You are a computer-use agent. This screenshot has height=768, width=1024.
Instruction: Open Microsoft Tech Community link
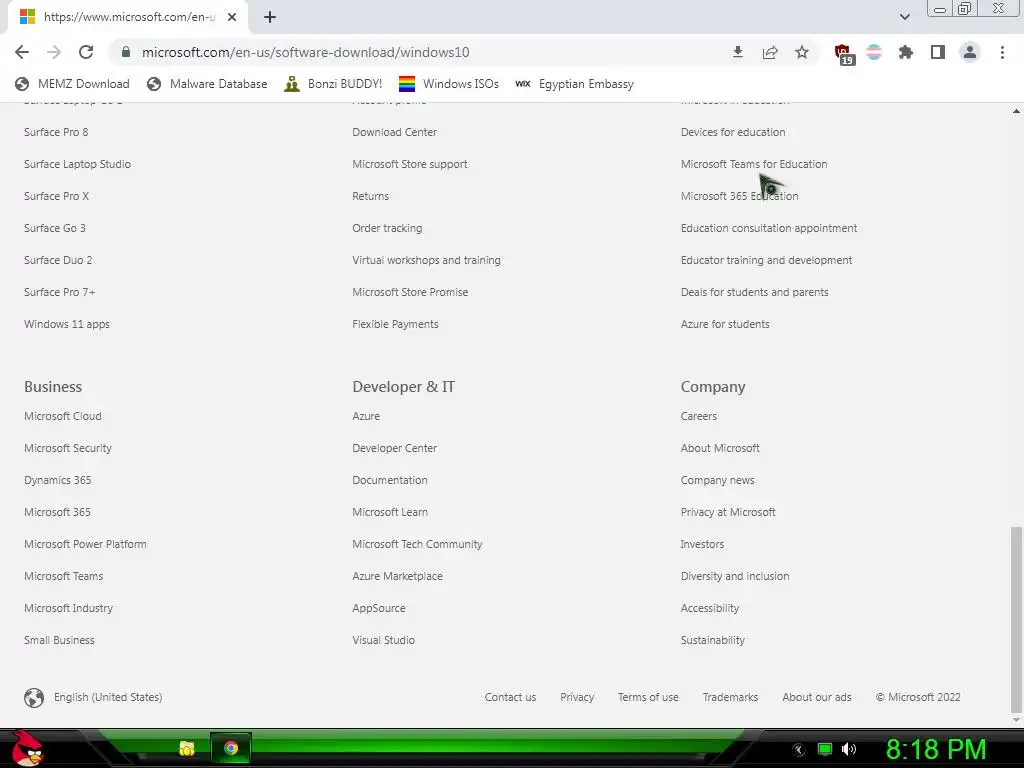click(x=417, y=544)
